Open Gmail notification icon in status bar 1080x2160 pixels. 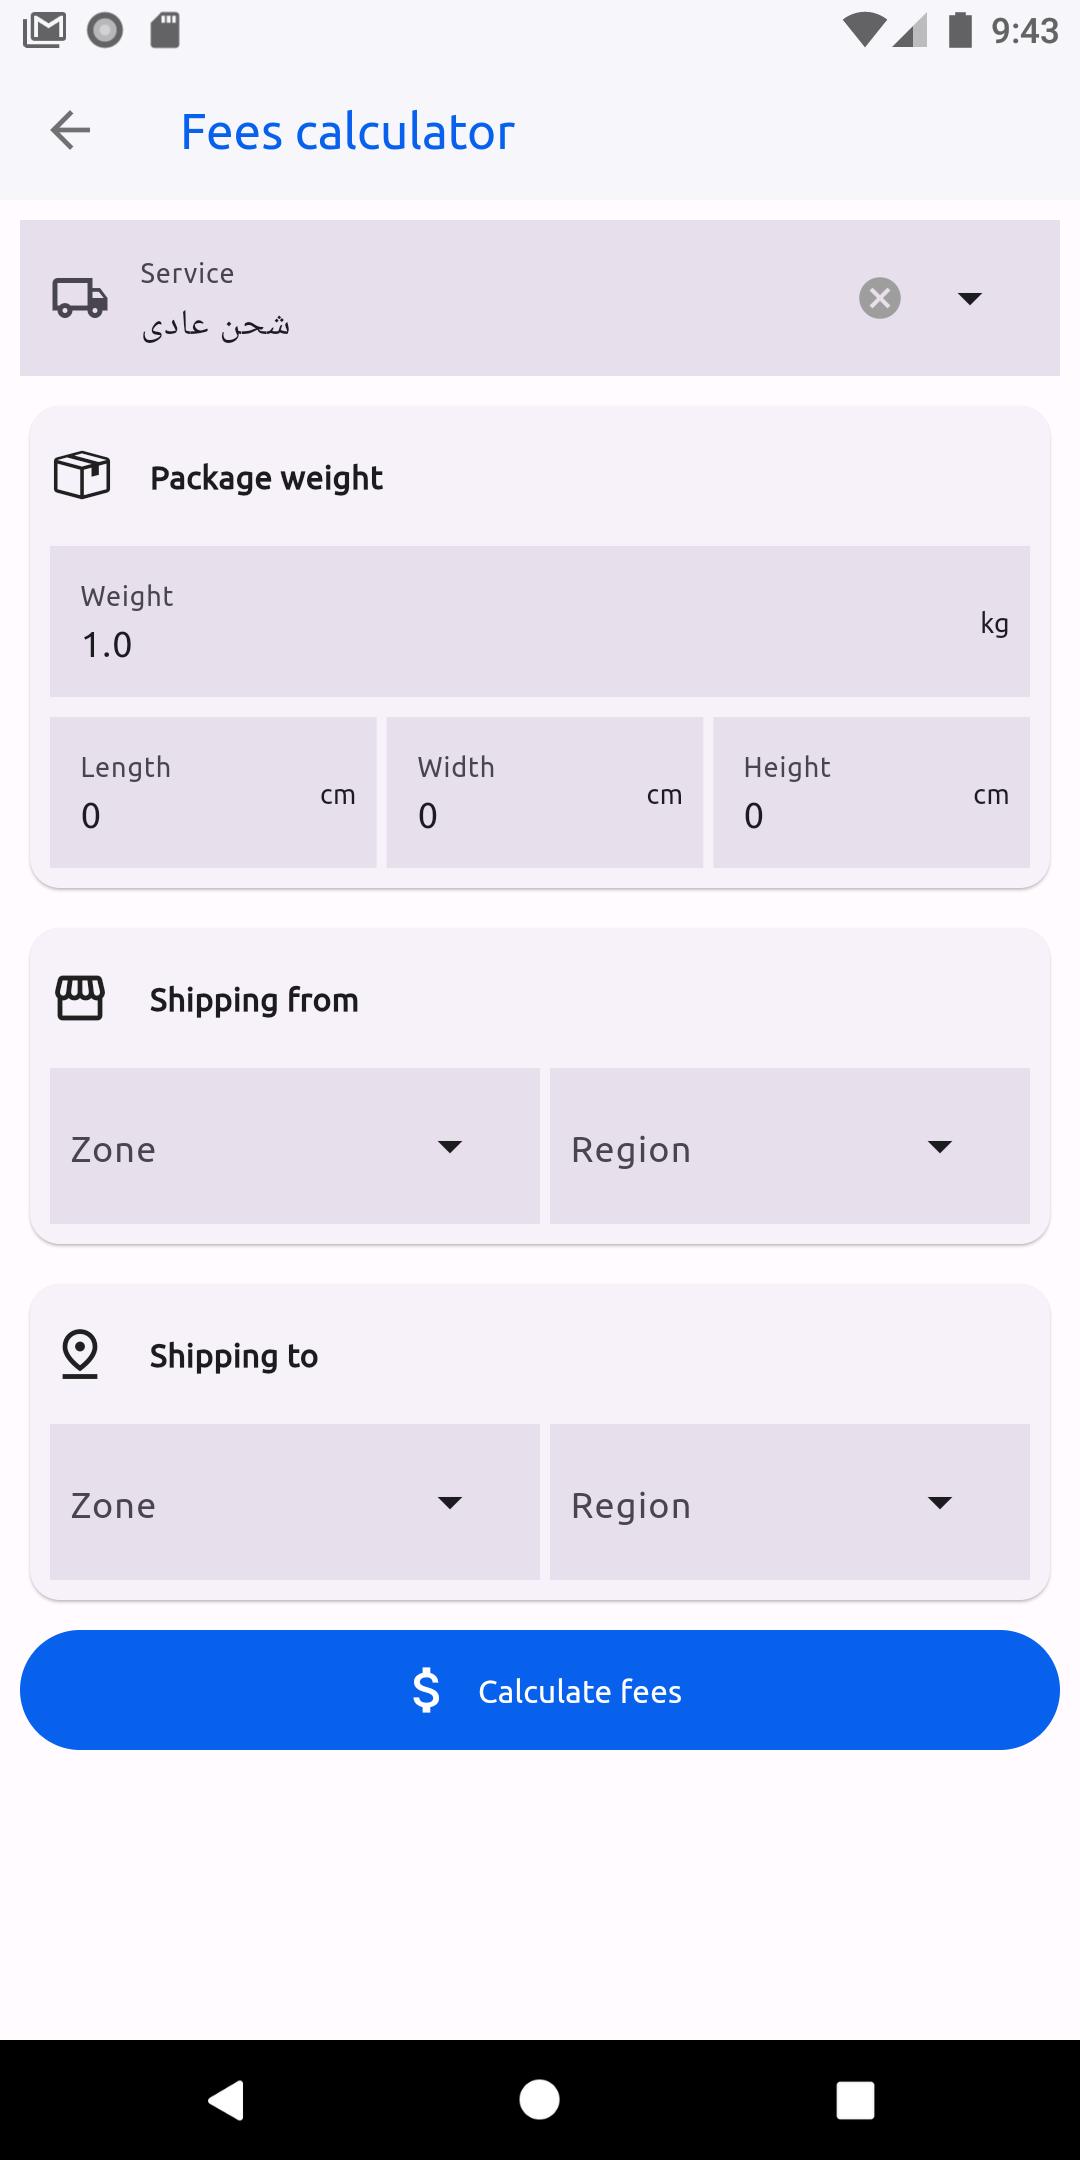(x=44, y=31)
